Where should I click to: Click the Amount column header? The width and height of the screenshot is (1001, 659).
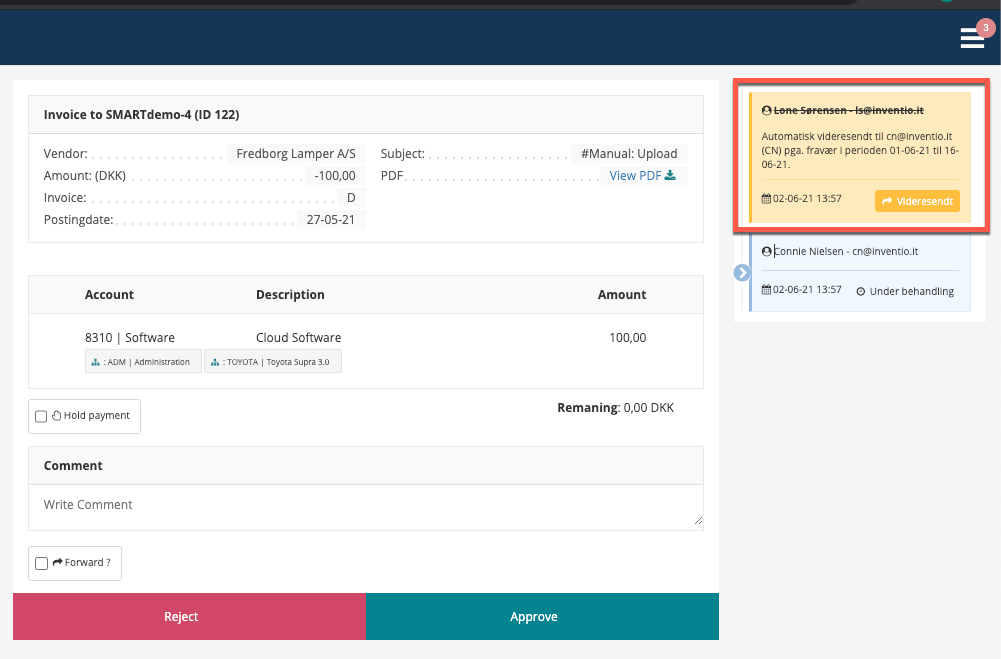click(622, 295)
